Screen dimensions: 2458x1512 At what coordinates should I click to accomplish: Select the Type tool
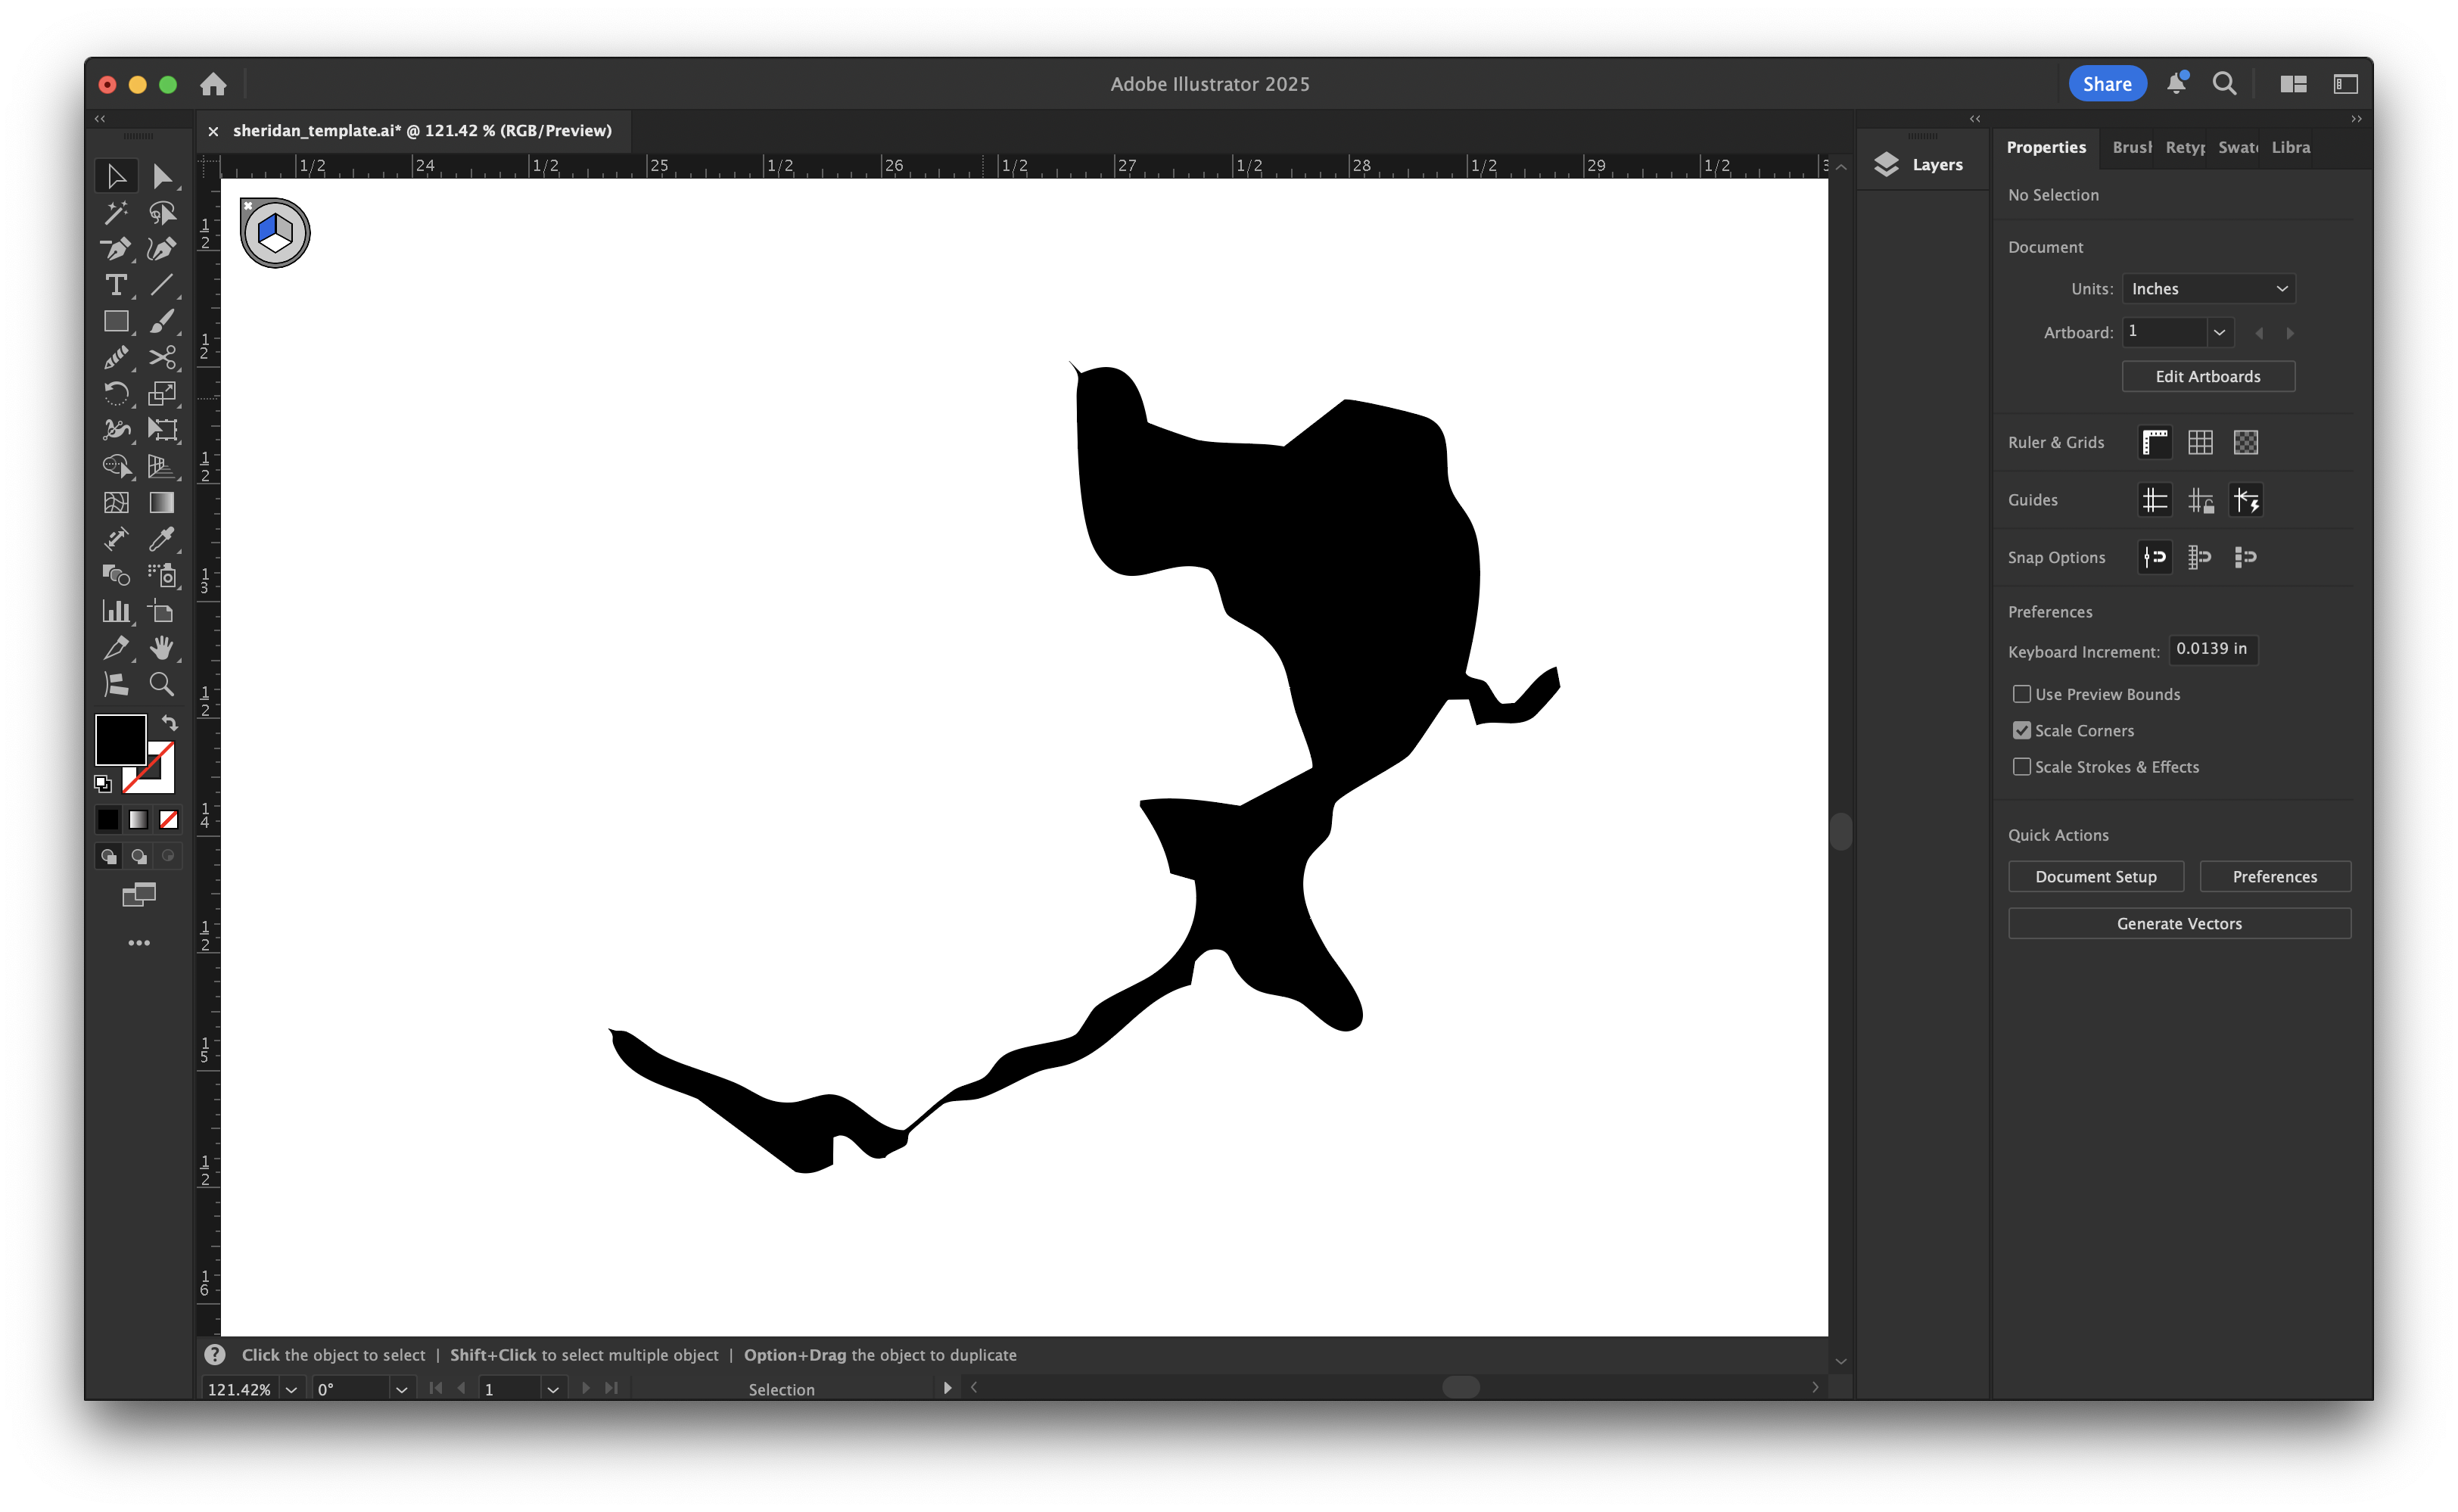[x=117, y=285]
